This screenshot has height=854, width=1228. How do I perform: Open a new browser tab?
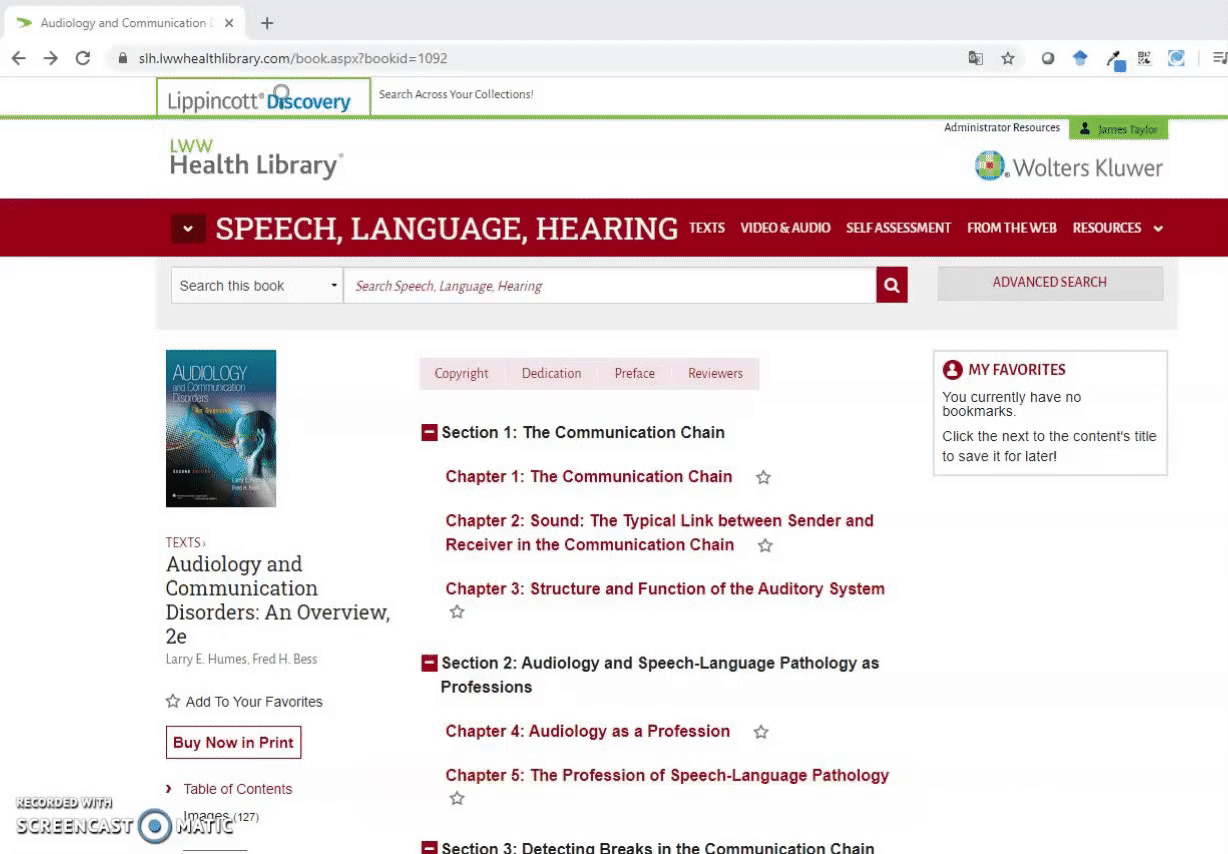tap(267, 23)
